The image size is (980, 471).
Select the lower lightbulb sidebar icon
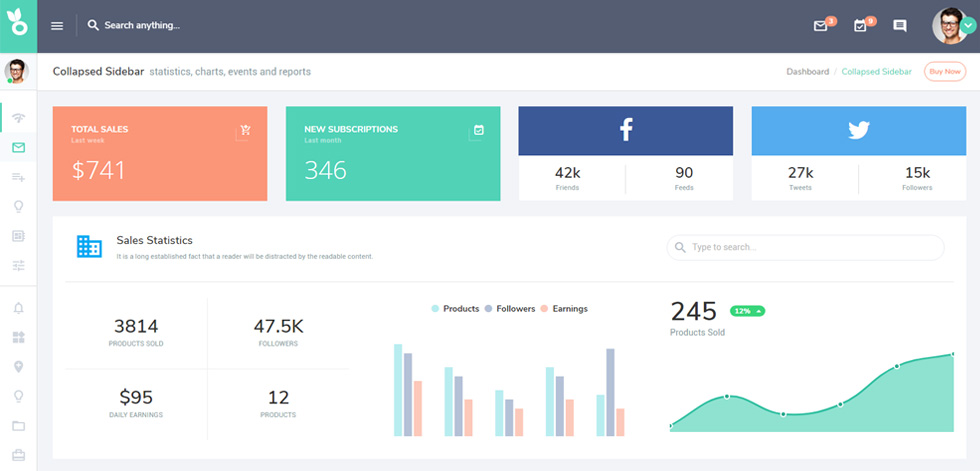click(x=19, y=396)
